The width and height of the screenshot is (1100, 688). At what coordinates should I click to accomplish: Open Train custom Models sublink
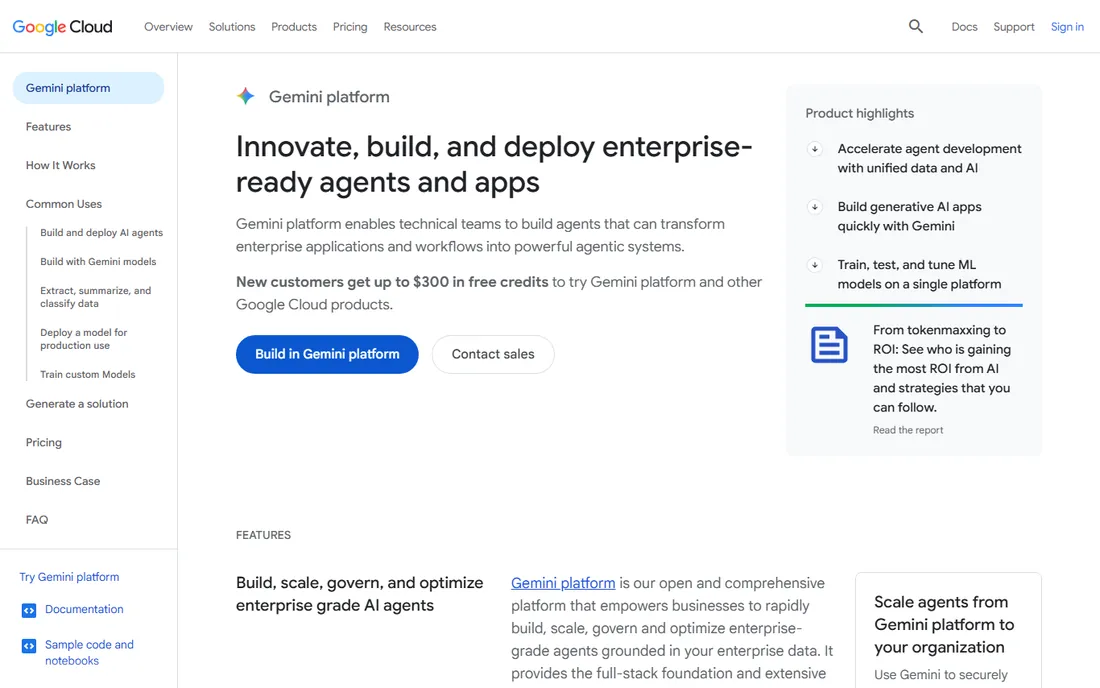[x=88, y=375]
